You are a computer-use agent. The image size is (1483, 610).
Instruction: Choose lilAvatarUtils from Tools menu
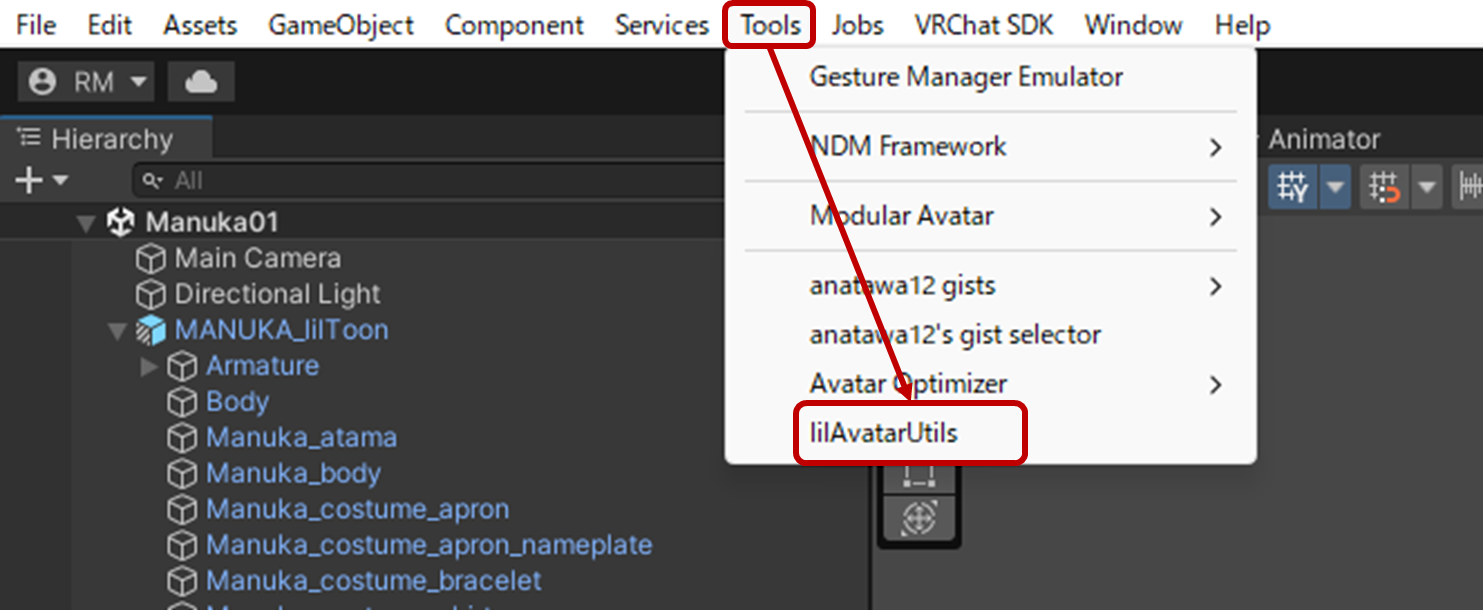coord(883,433)
